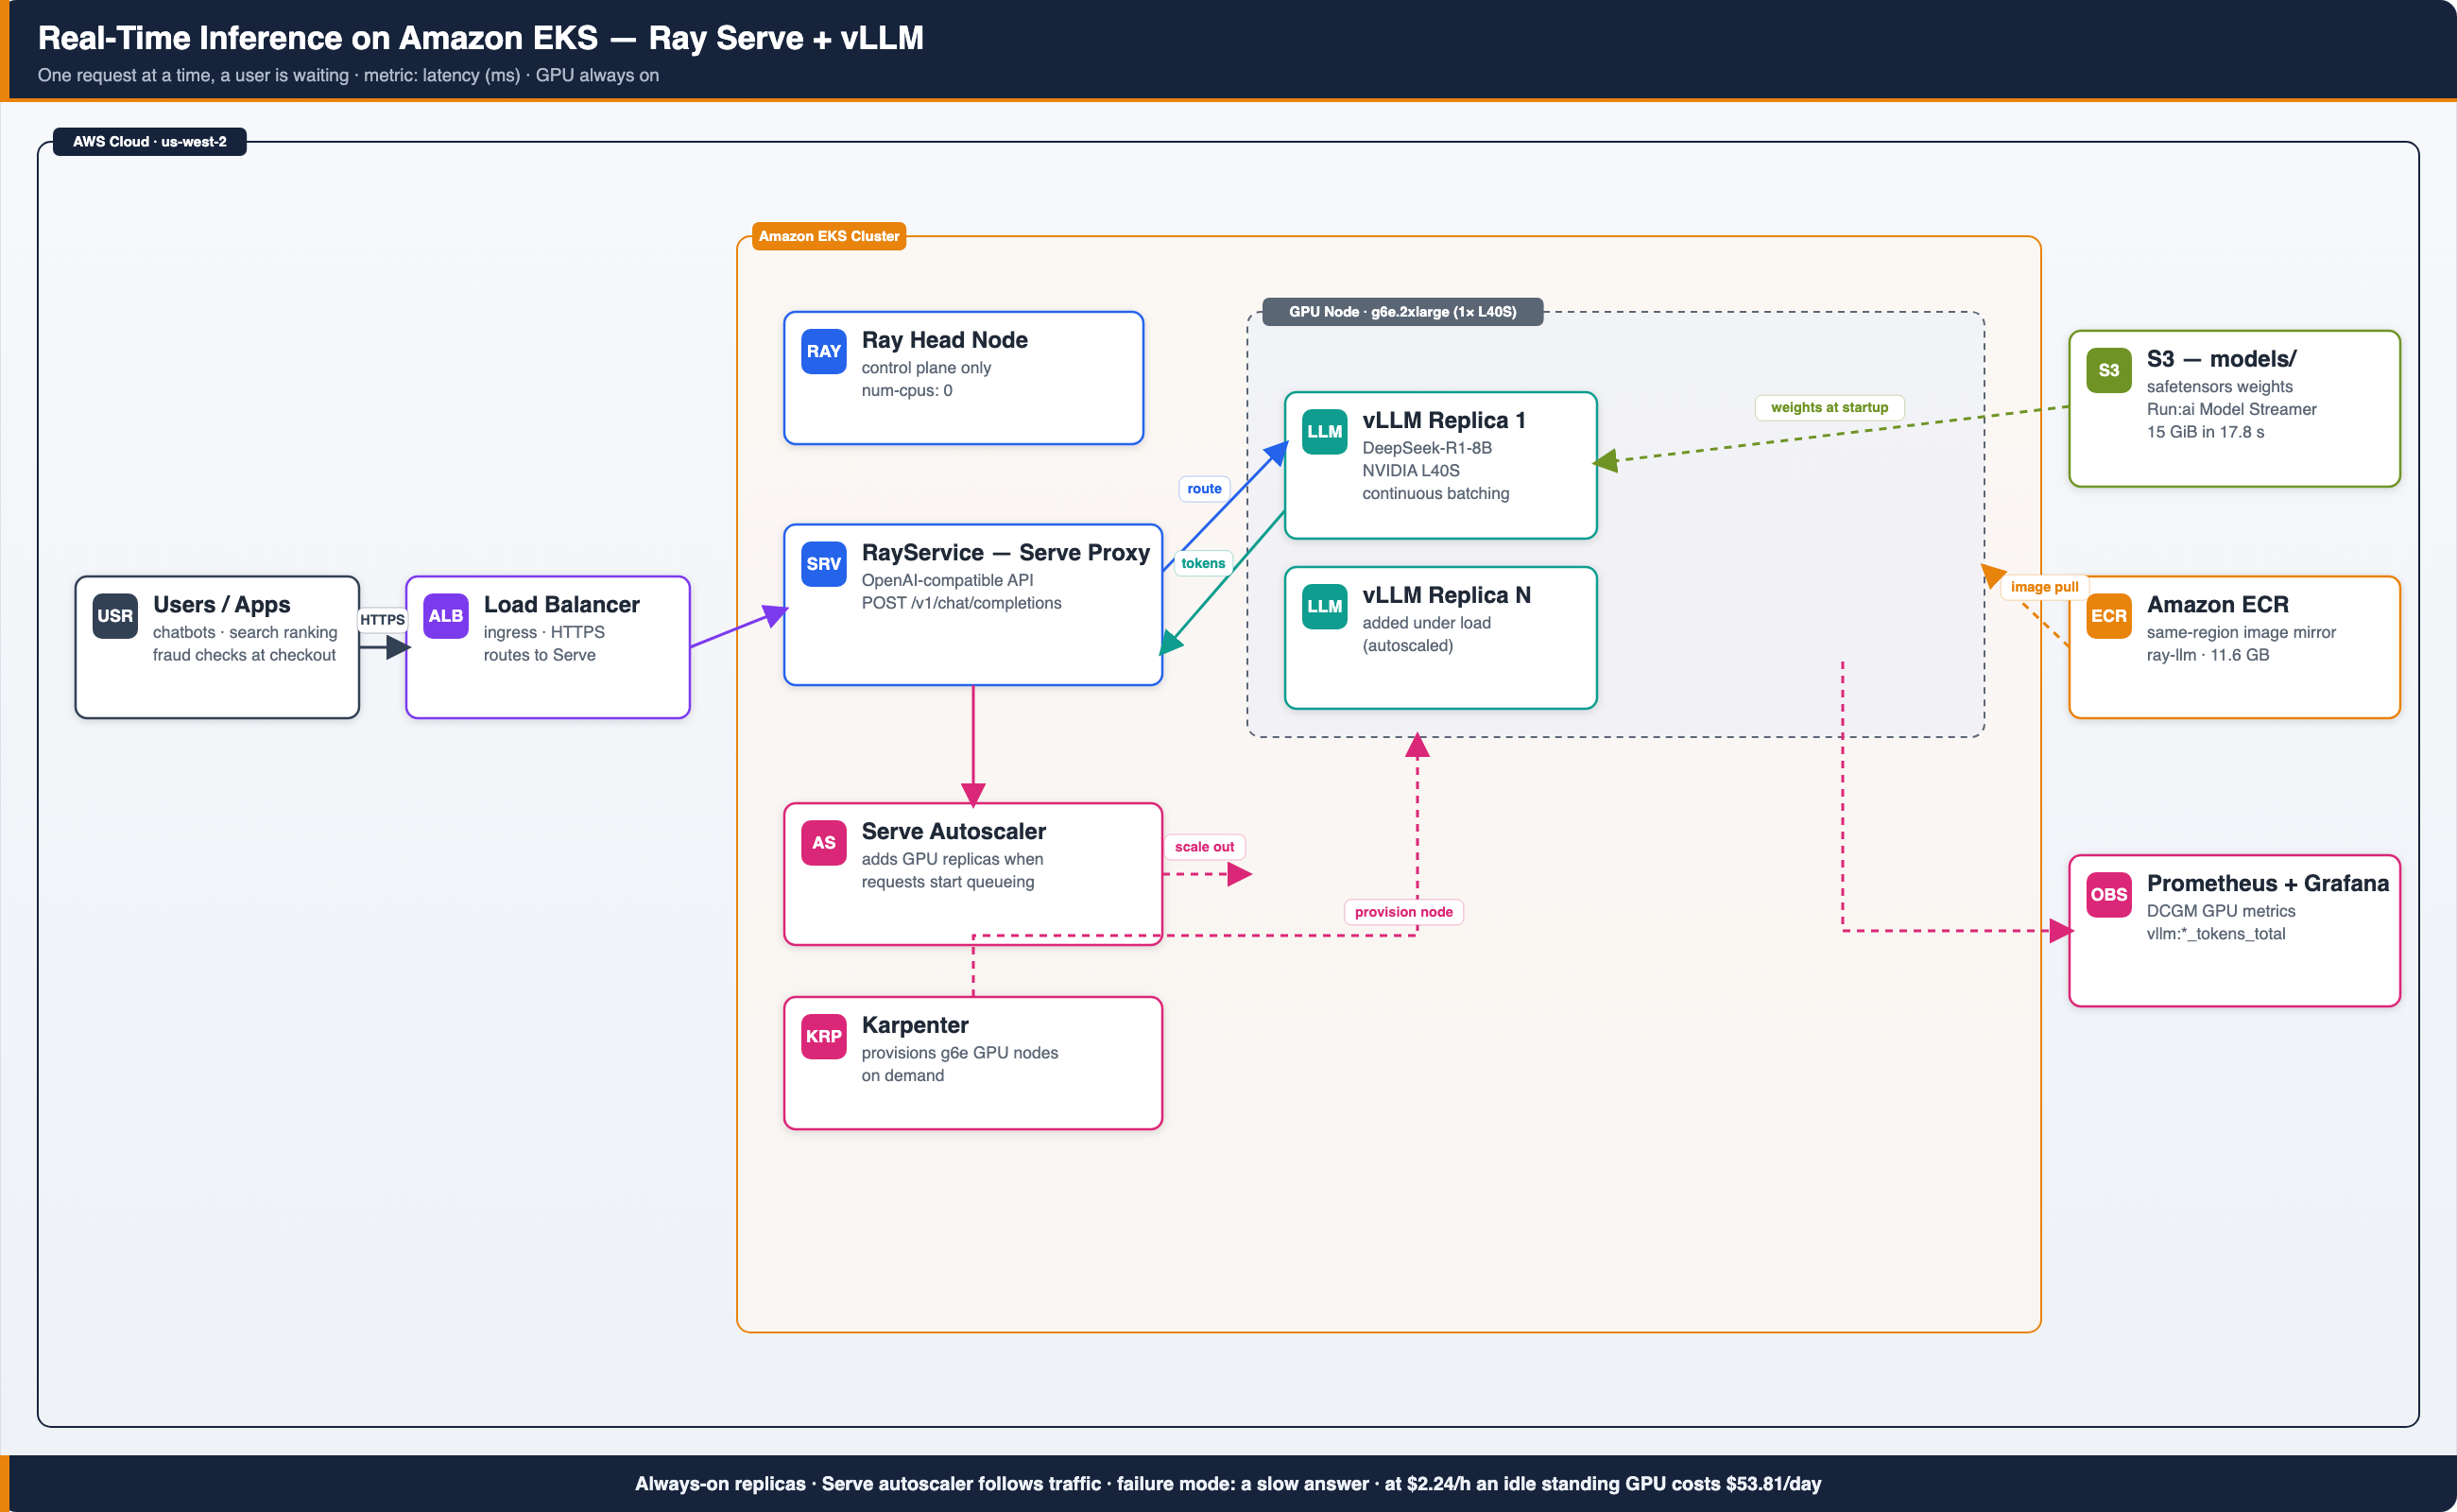The image size is (2457, 1512).
Task: Select the orange image pull label
Action: [2044, 587]
